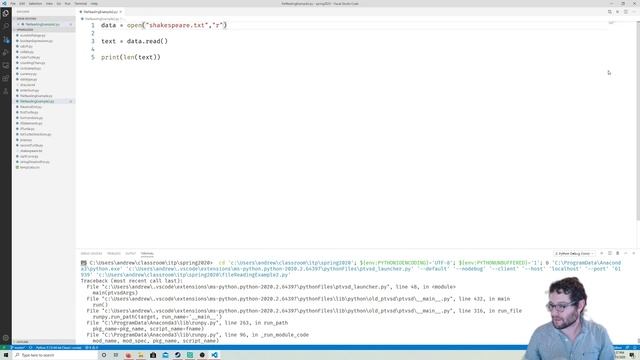The height and width of the screenshot is (360, 640).
Task: Open the Selection menu
Action: 35,4
